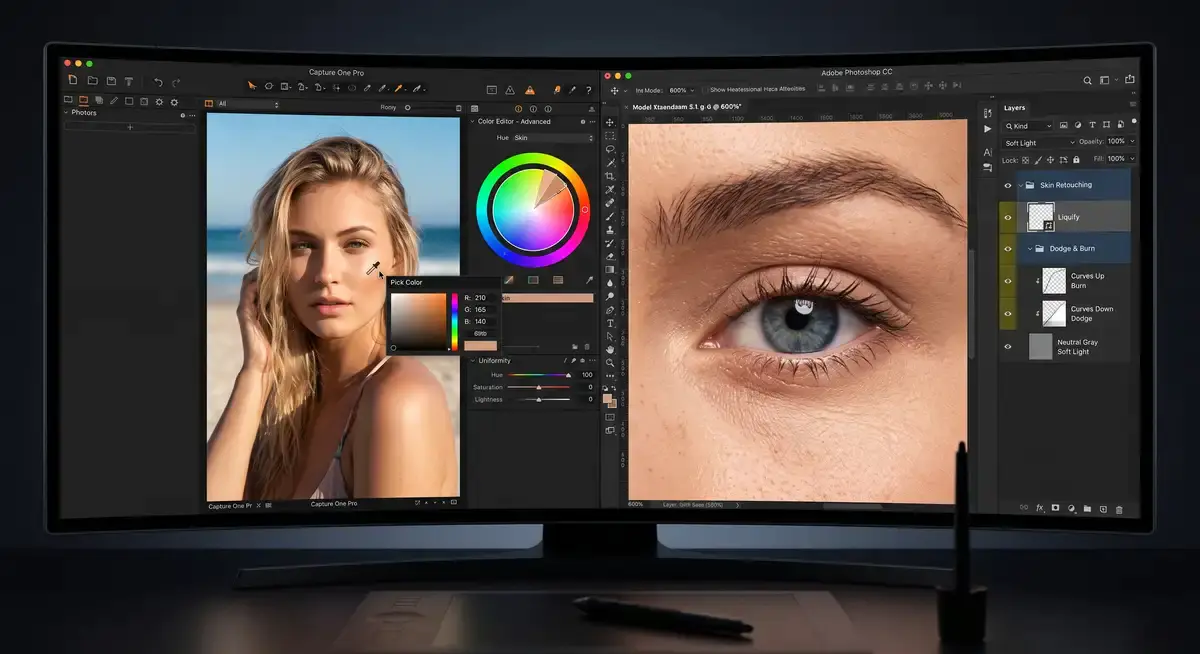1200x654 pixels.
Task: Click the layer fx styles icon
Action: (x=1040, y=507)
